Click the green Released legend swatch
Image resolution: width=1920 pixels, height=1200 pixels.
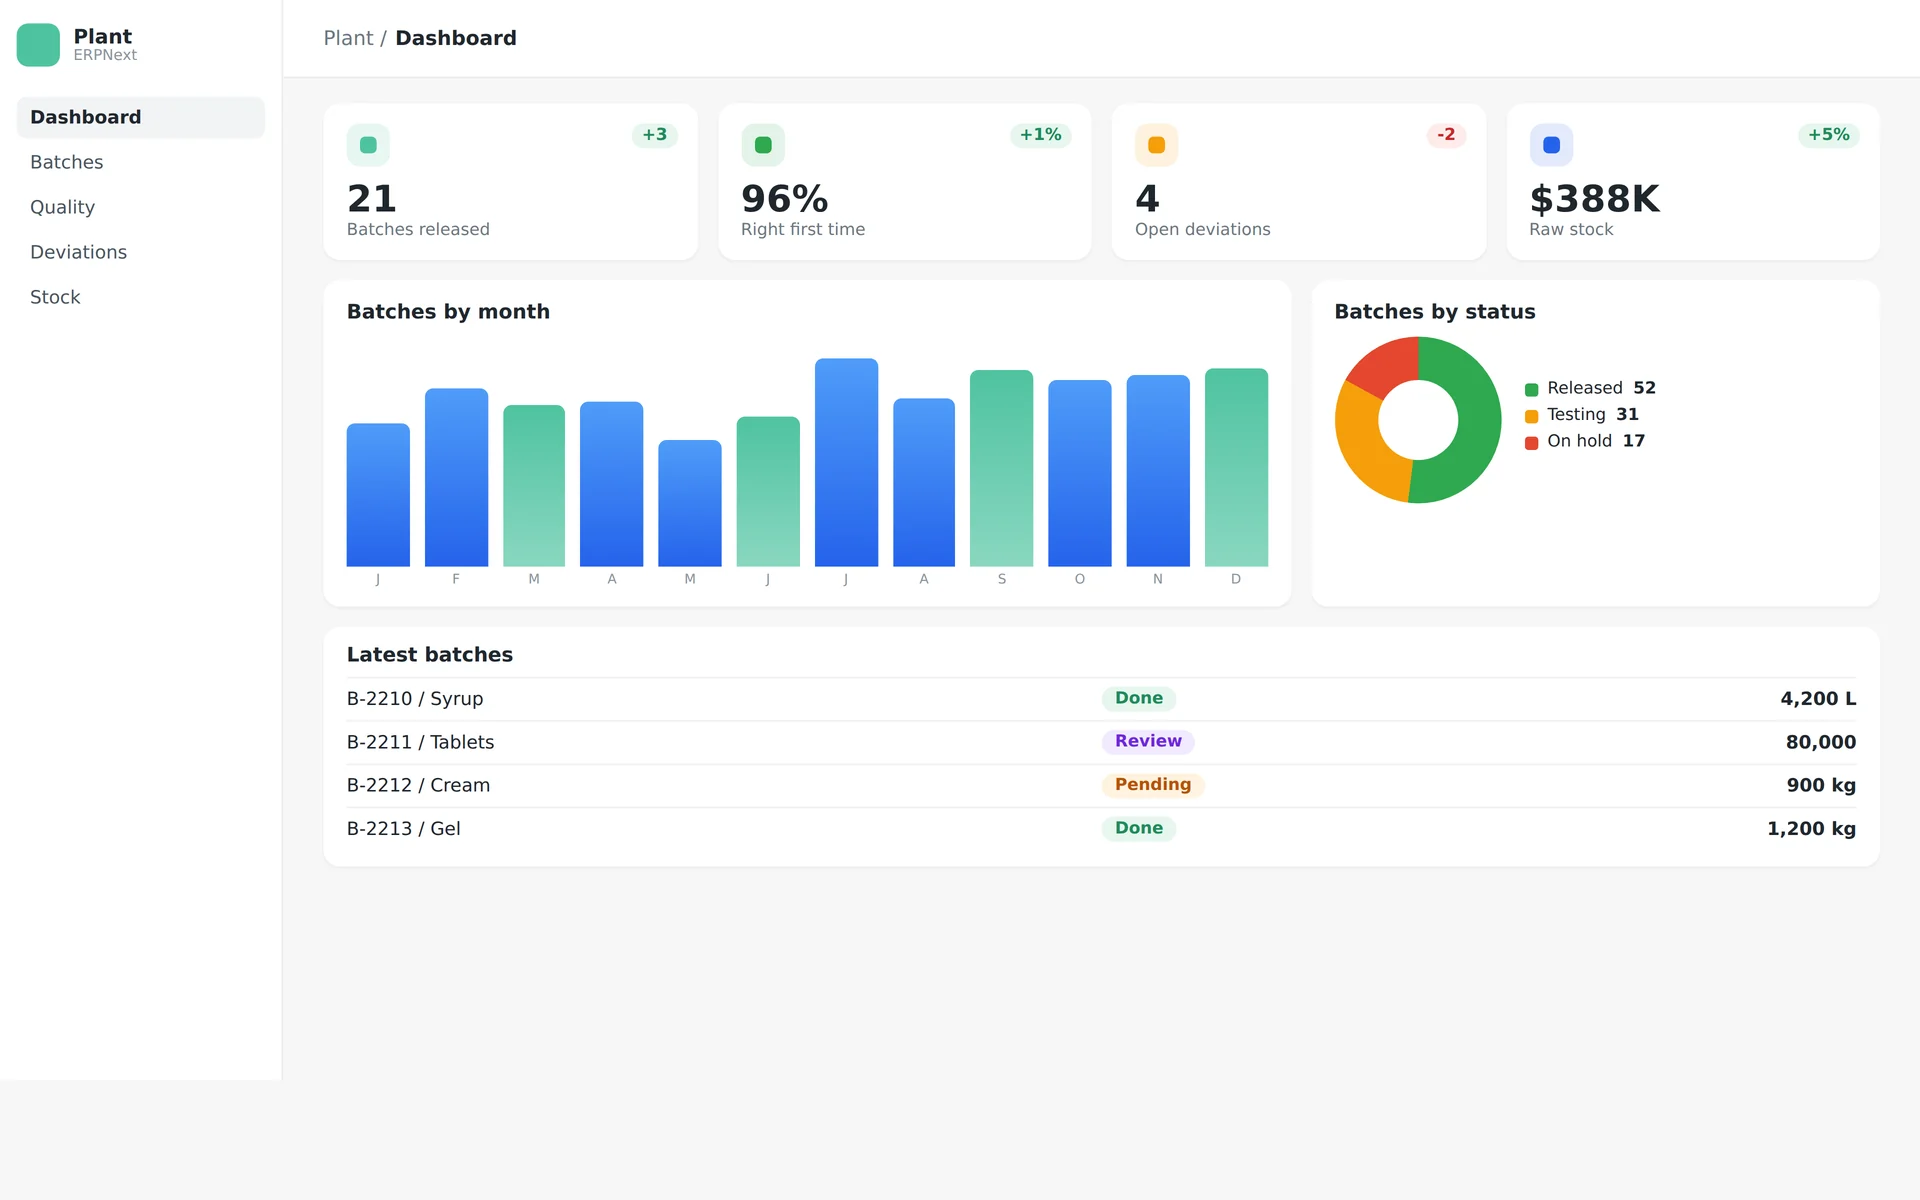click(x=1531, y=389)
